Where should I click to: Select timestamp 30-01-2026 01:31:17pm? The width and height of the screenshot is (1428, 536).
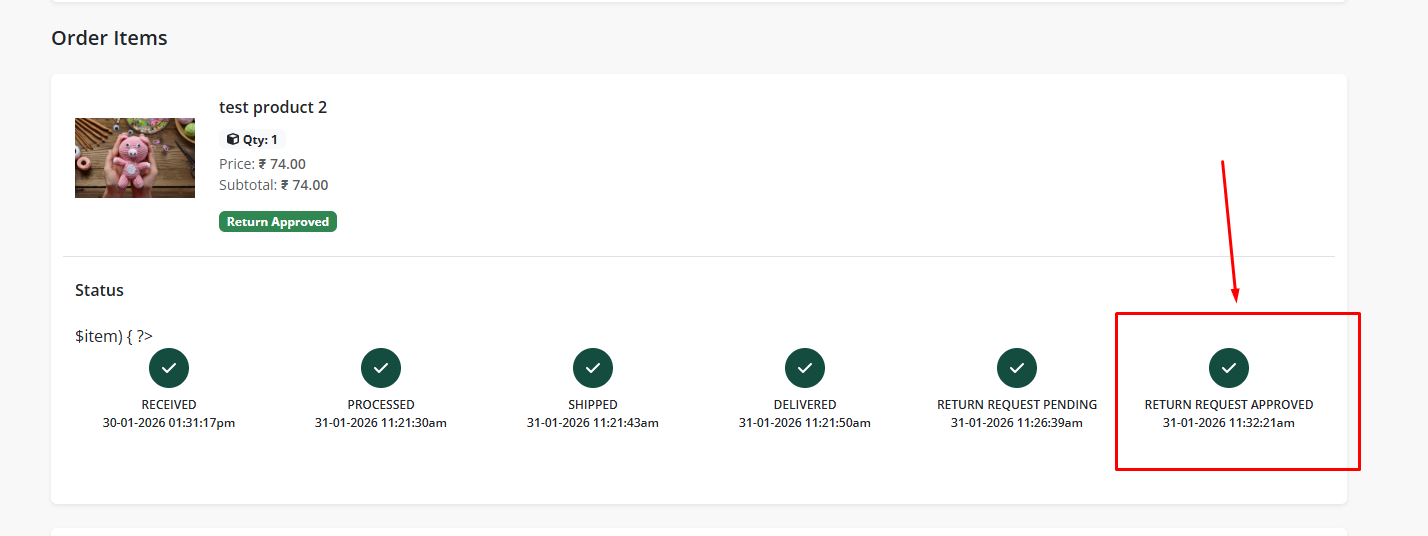click(x=169, y=423)
